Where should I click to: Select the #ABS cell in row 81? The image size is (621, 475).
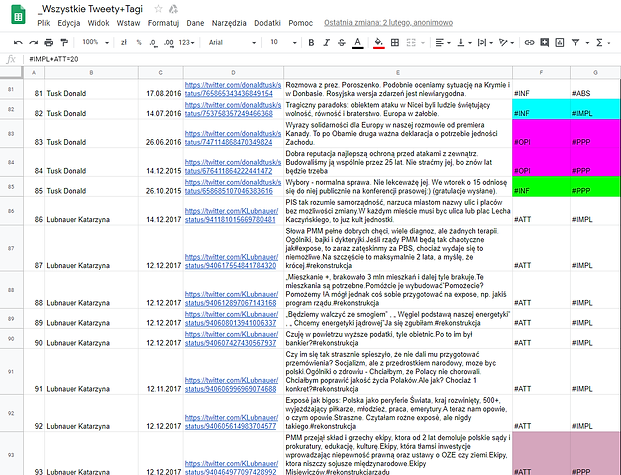595,89
